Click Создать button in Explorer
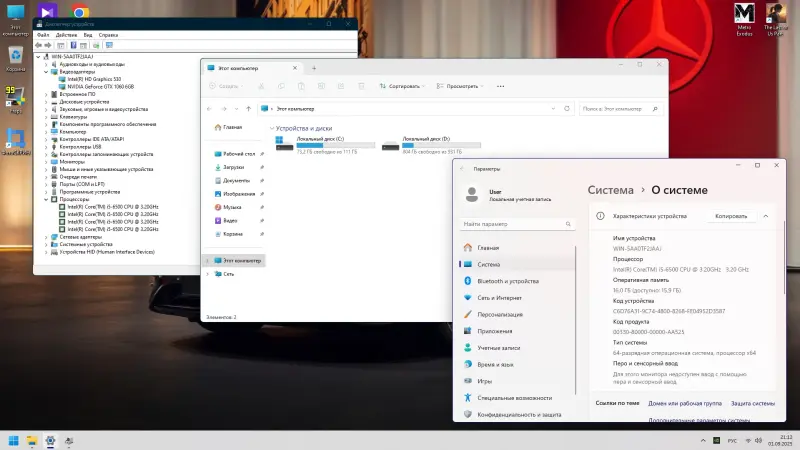 (226, 86)
